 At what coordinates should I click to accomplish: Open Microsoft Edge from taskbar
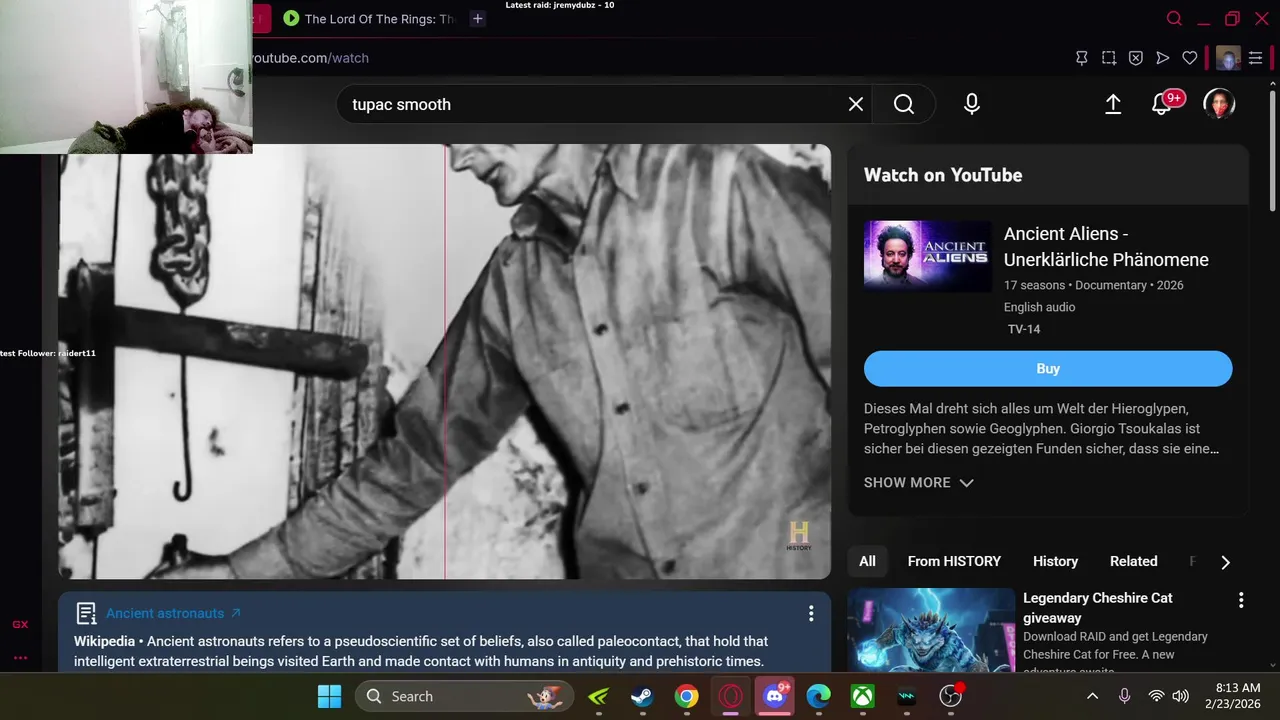coord(819,696)
